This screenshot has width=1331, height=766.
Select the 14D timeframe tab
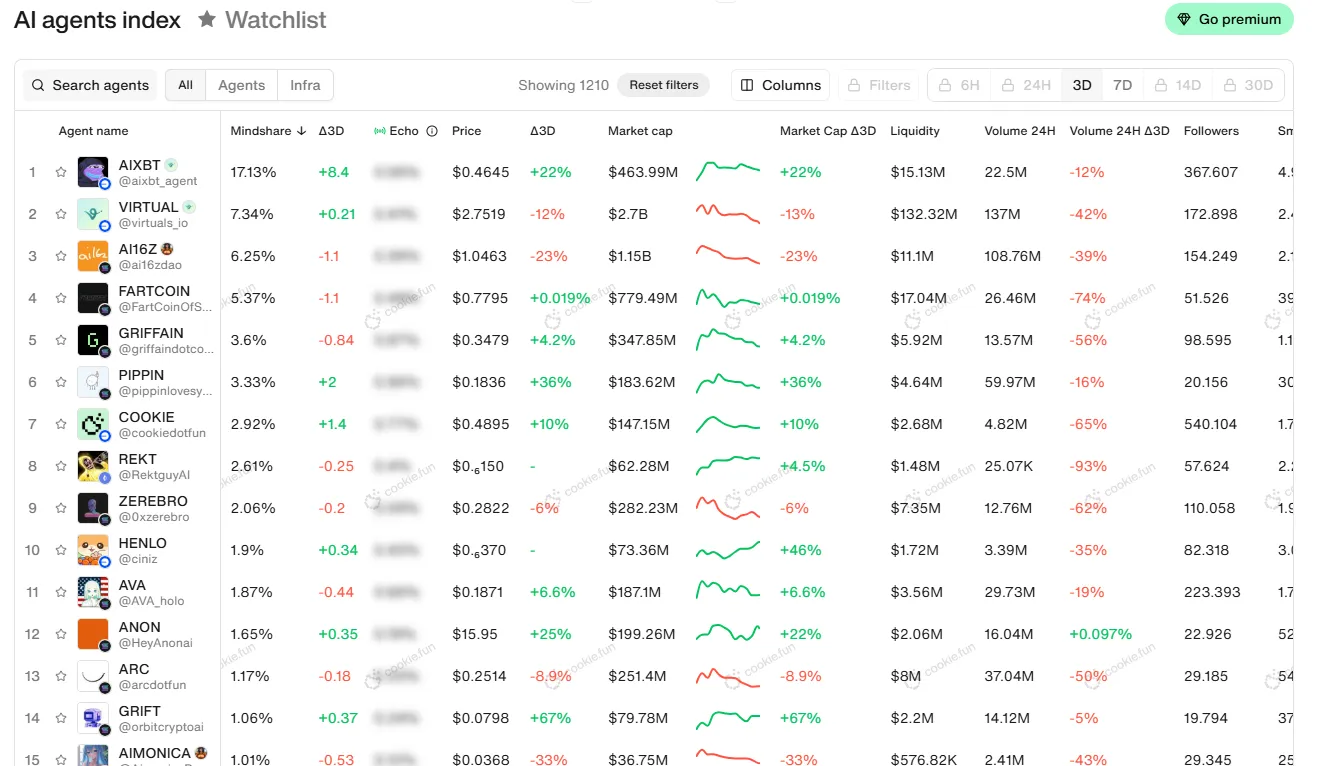tap(1175, 85)
